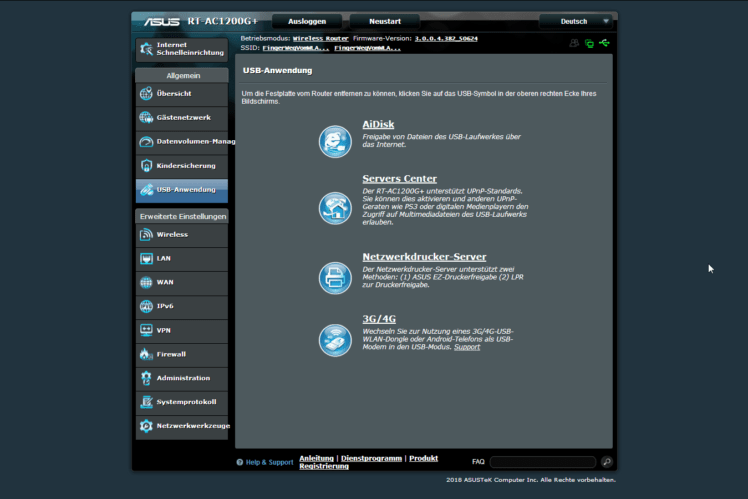Click the Neustart button
This screenshot has width=748, height=499.
click(384, 21)
